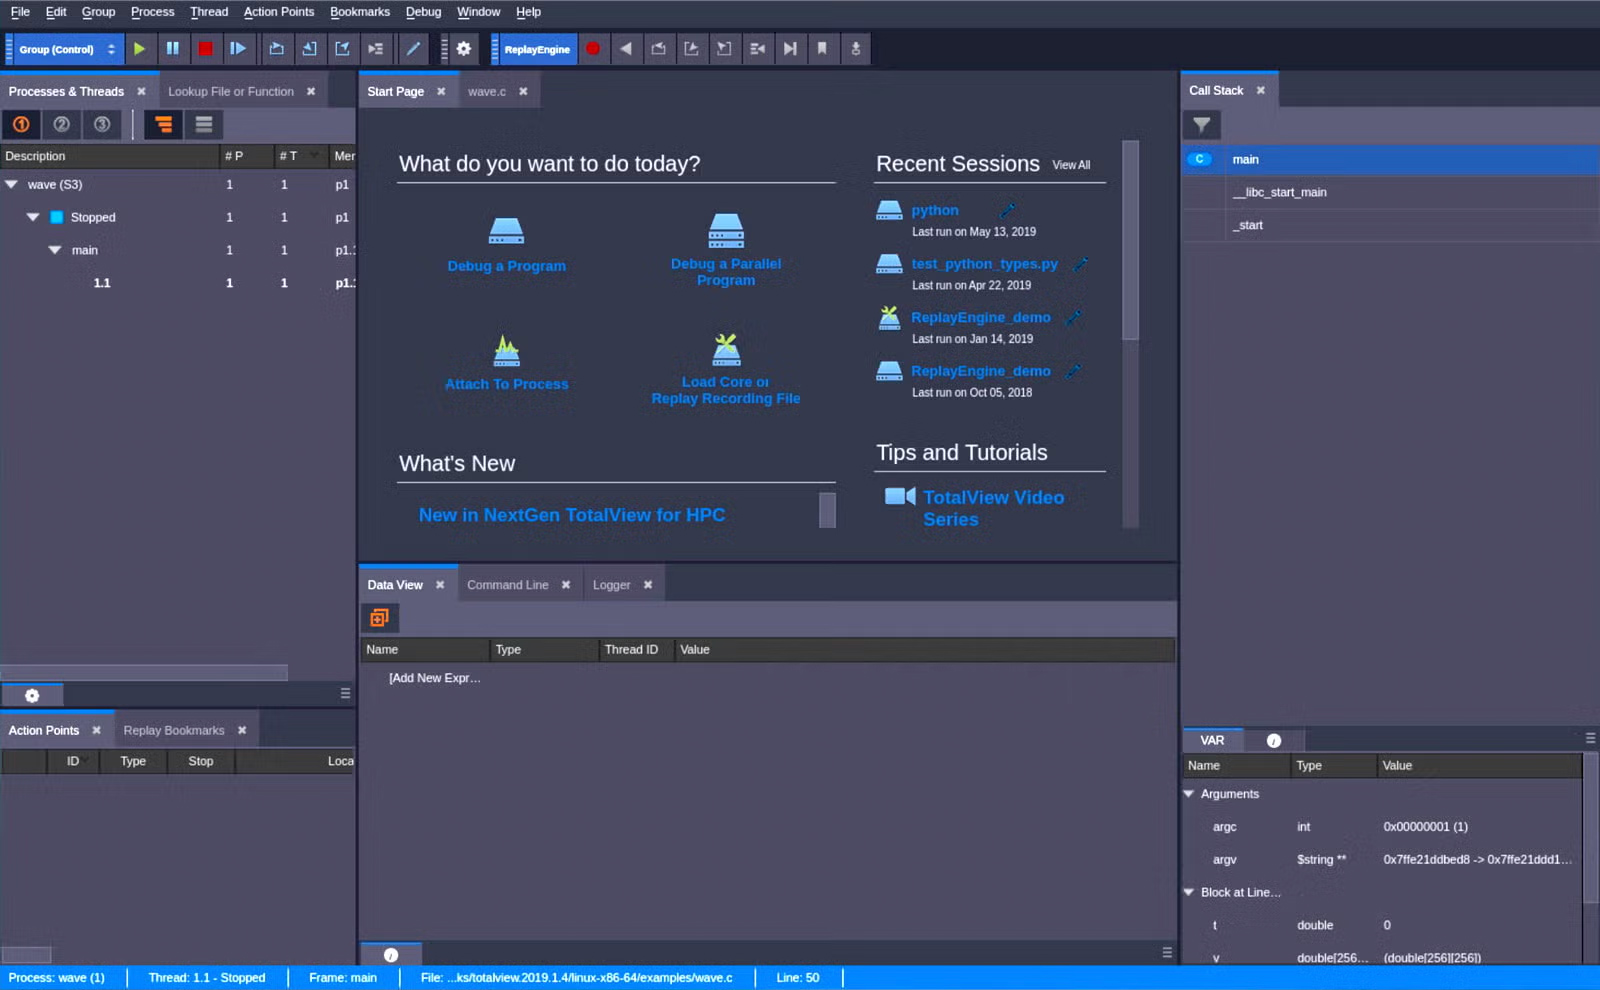This screenshot has height=990, width=1600.
Task: Open the Call Stack filter funnel
Action: pos(1203,125)
